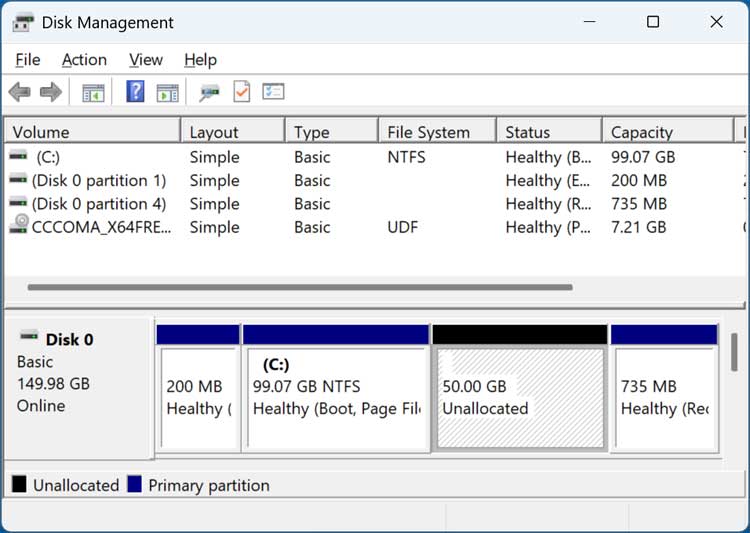Click the Disk 0 drive icon
Image resolution: width=750 pixels, height=533 pixels.
tap(29, 335)
